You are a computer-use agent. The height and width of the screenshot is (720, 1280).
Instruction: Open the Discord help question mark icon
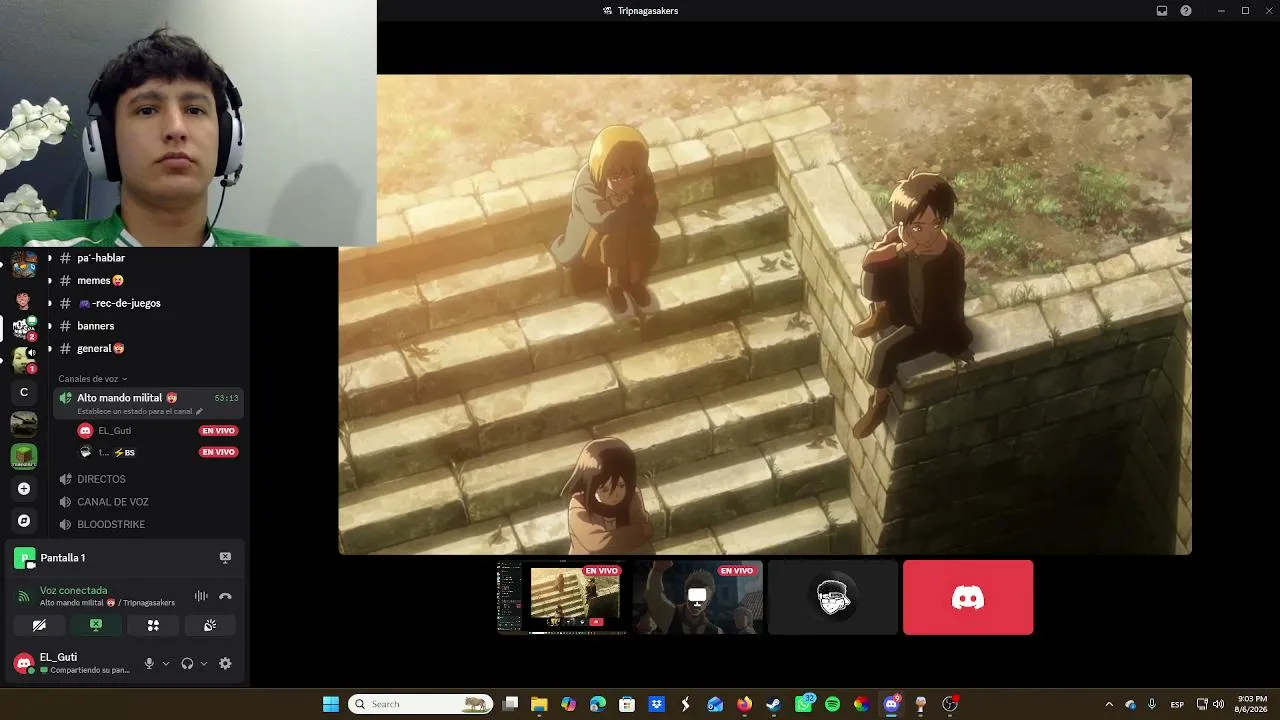[x=1186, y=11]
